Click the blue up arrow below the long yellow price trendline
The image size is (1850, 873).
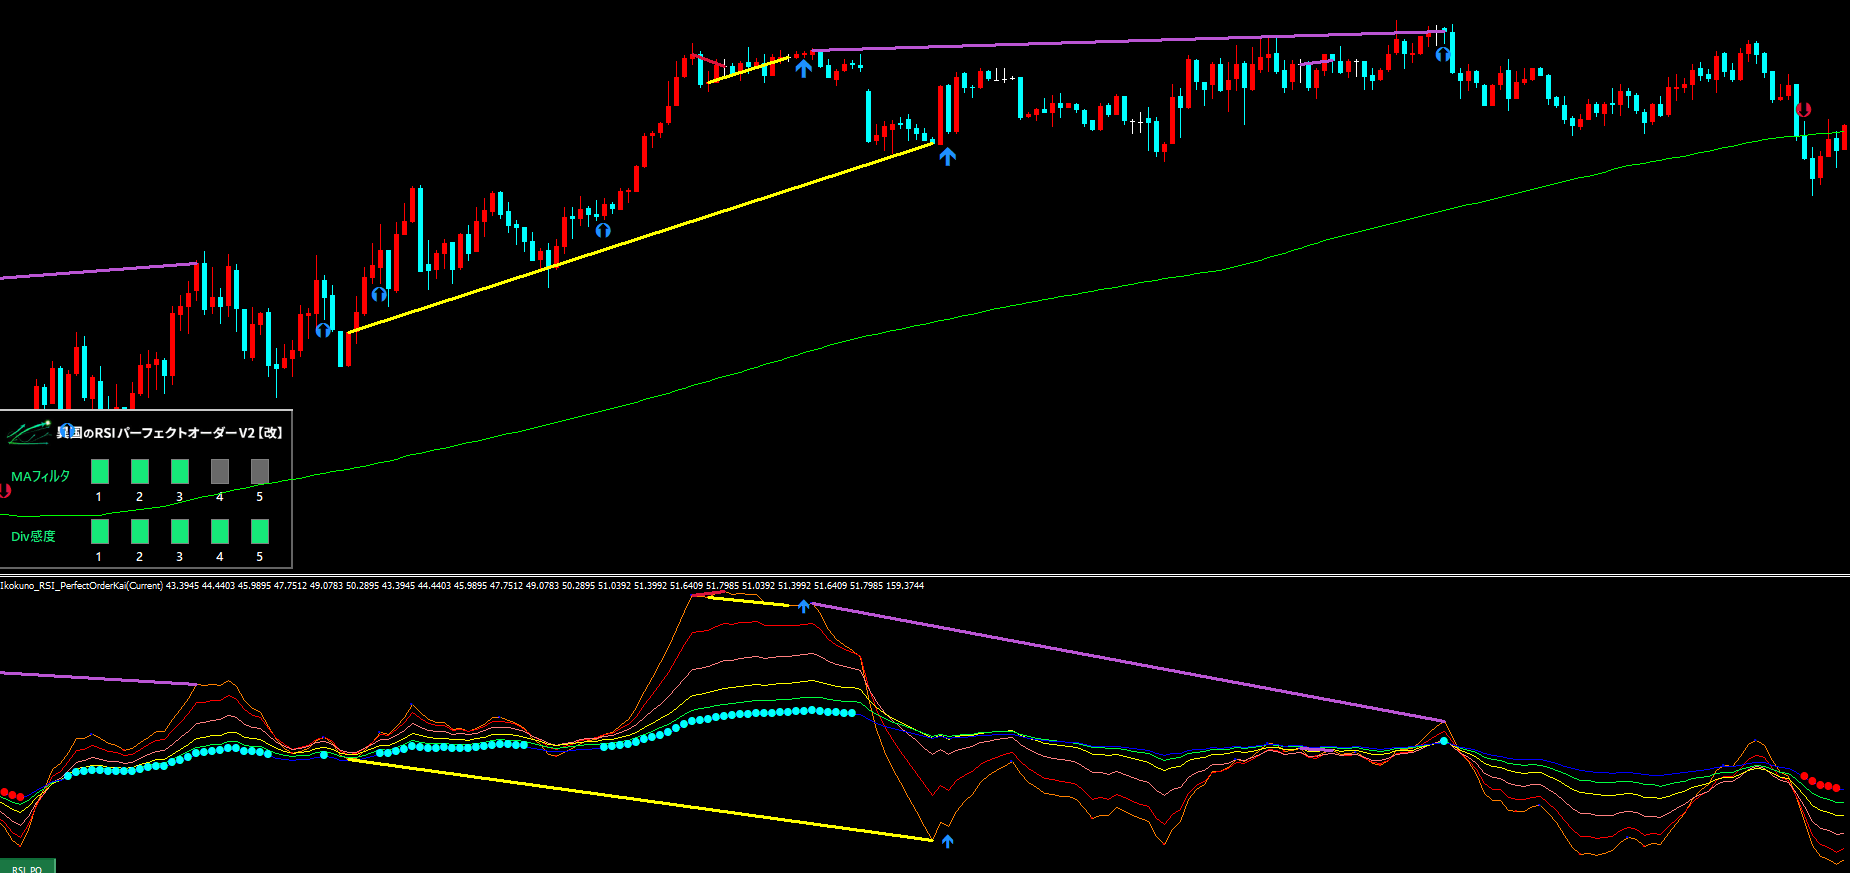pyautogui.click(x=947, y=155)
